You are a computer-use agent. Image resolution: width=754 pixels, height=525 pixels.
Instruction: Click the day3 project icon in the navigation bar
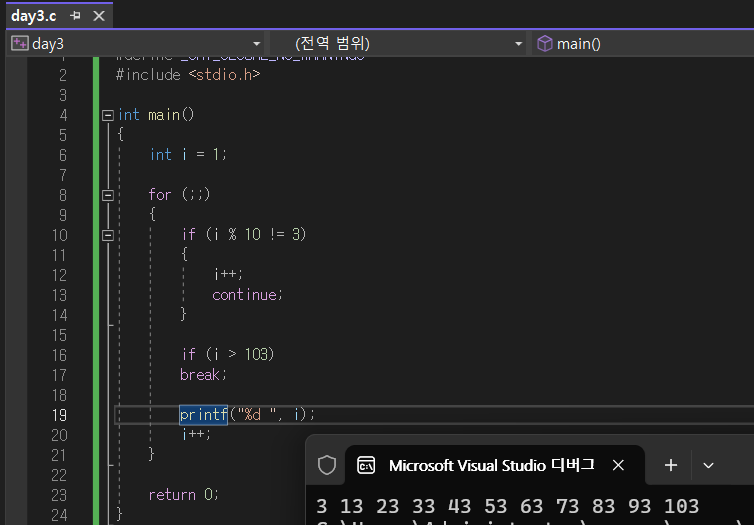(20, 43)
